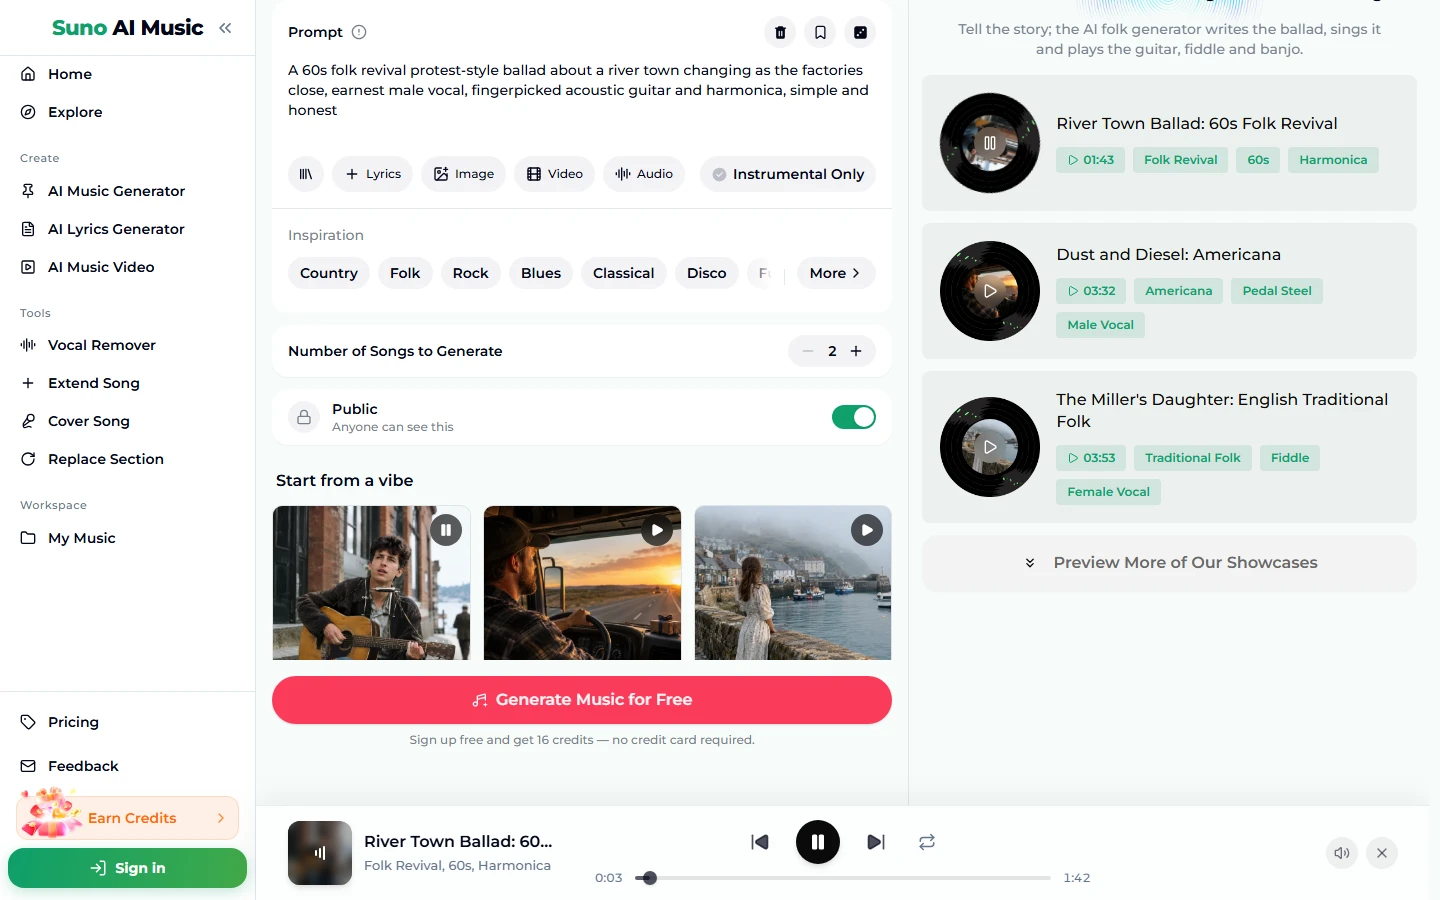Attach an Image reference
The width and height of the screenshot is (1440, 900).
(463, 174)
